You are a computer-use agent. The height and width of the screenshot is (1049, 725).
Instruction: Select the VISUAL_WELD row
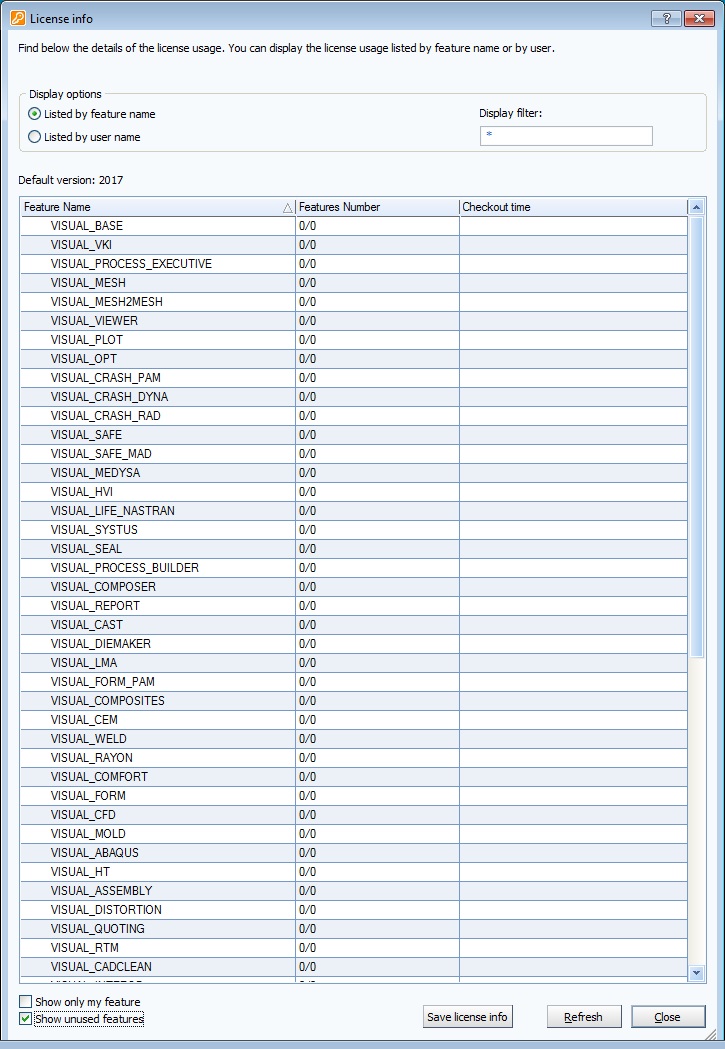pyautogui.click(x=354, y=739)
